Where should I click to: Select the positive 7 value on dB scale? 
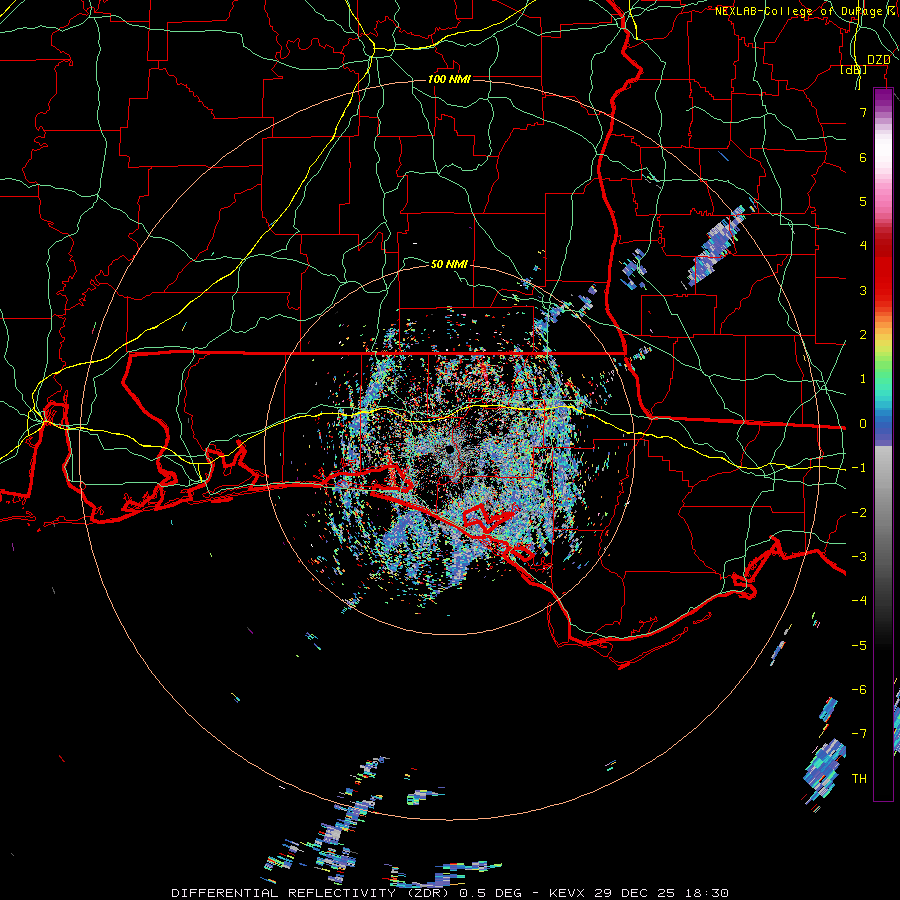[863, 112]
